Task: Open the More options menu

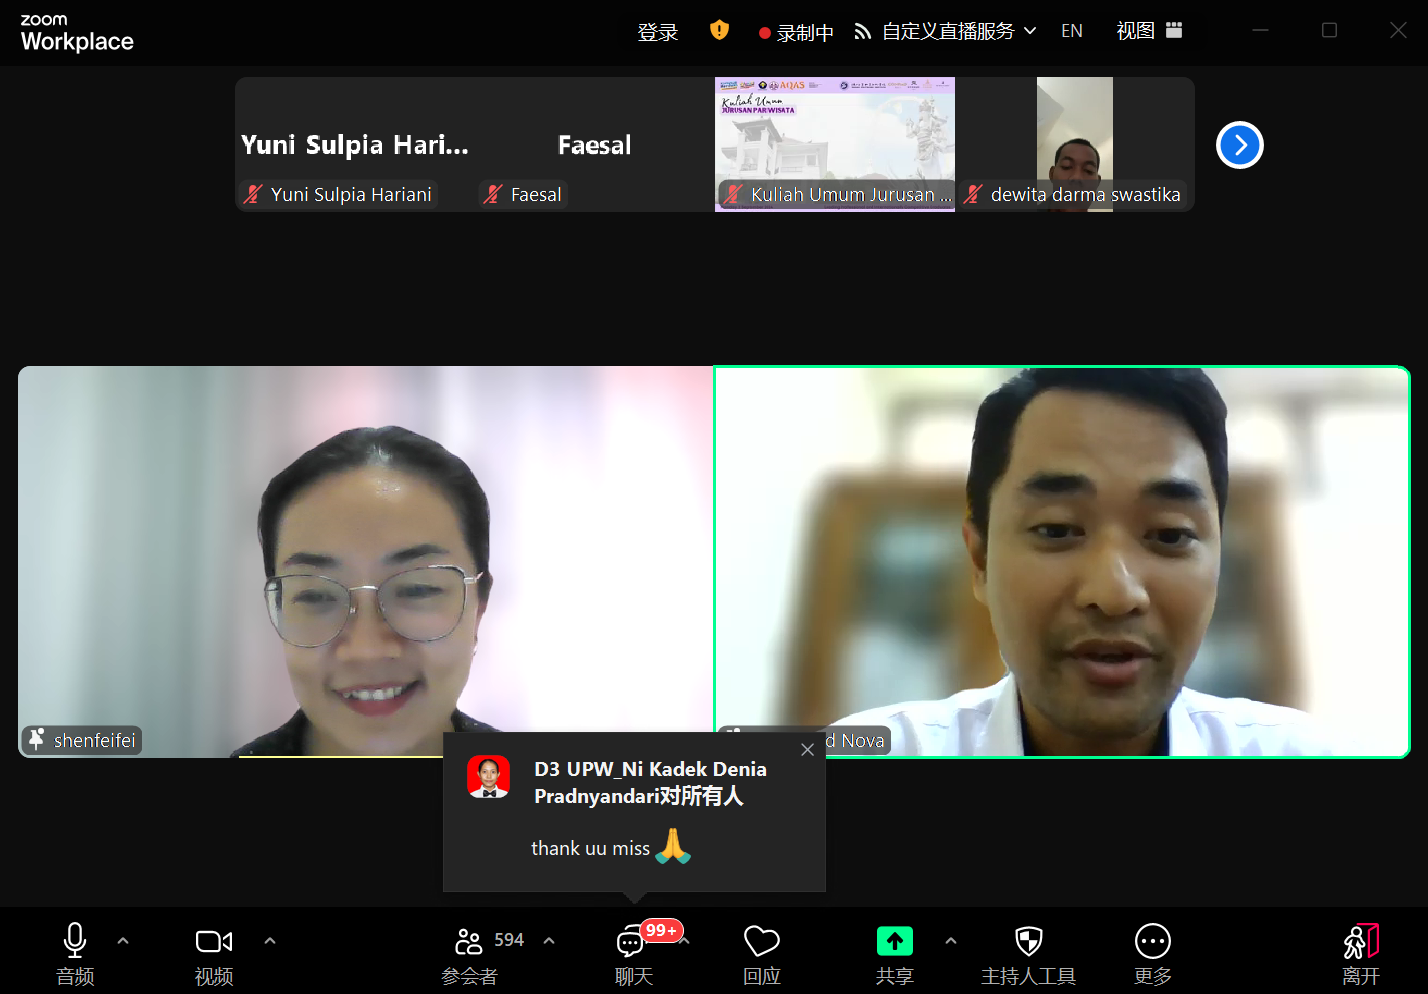Action: pos(1152,942)
